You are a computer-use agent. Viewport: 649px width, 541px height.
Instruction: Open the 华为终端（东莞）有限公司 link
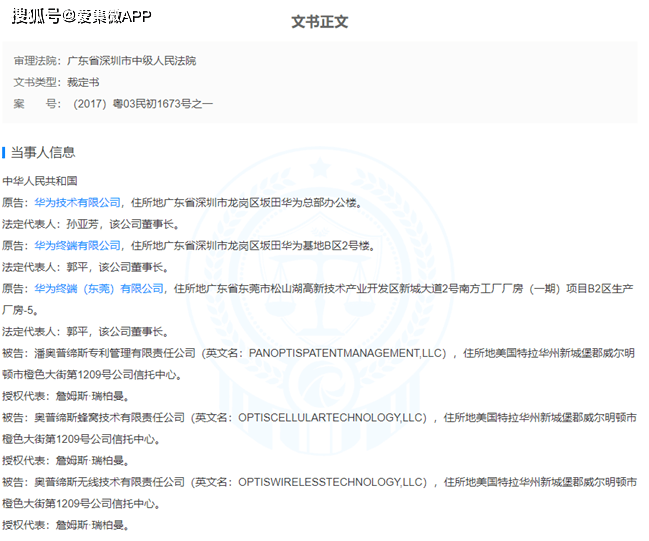pyautogui.click(x=99, y=289)
